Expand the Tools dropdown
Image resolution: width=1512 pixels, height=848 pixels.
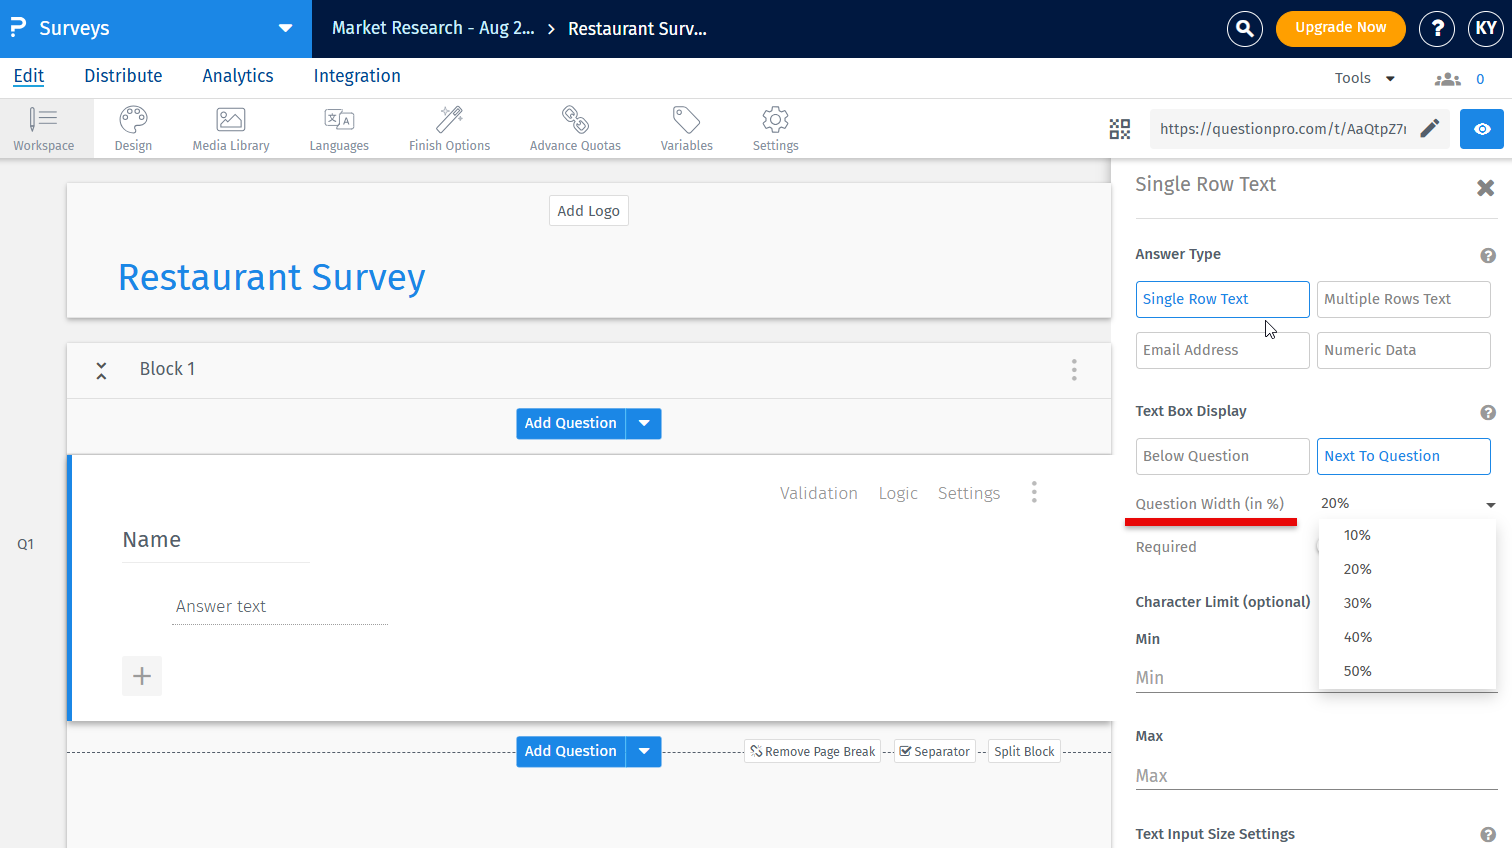click(x=1363, y=77)
